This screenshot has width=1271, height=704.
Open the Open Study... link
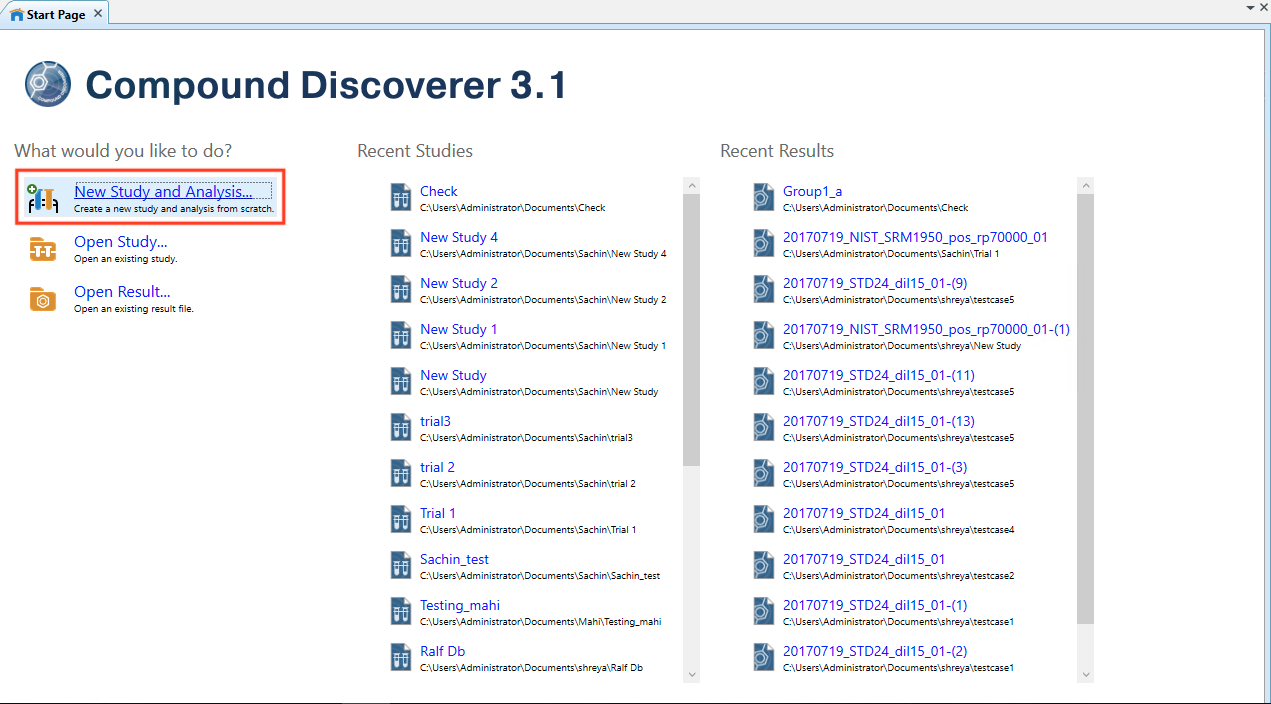[120, 242]
